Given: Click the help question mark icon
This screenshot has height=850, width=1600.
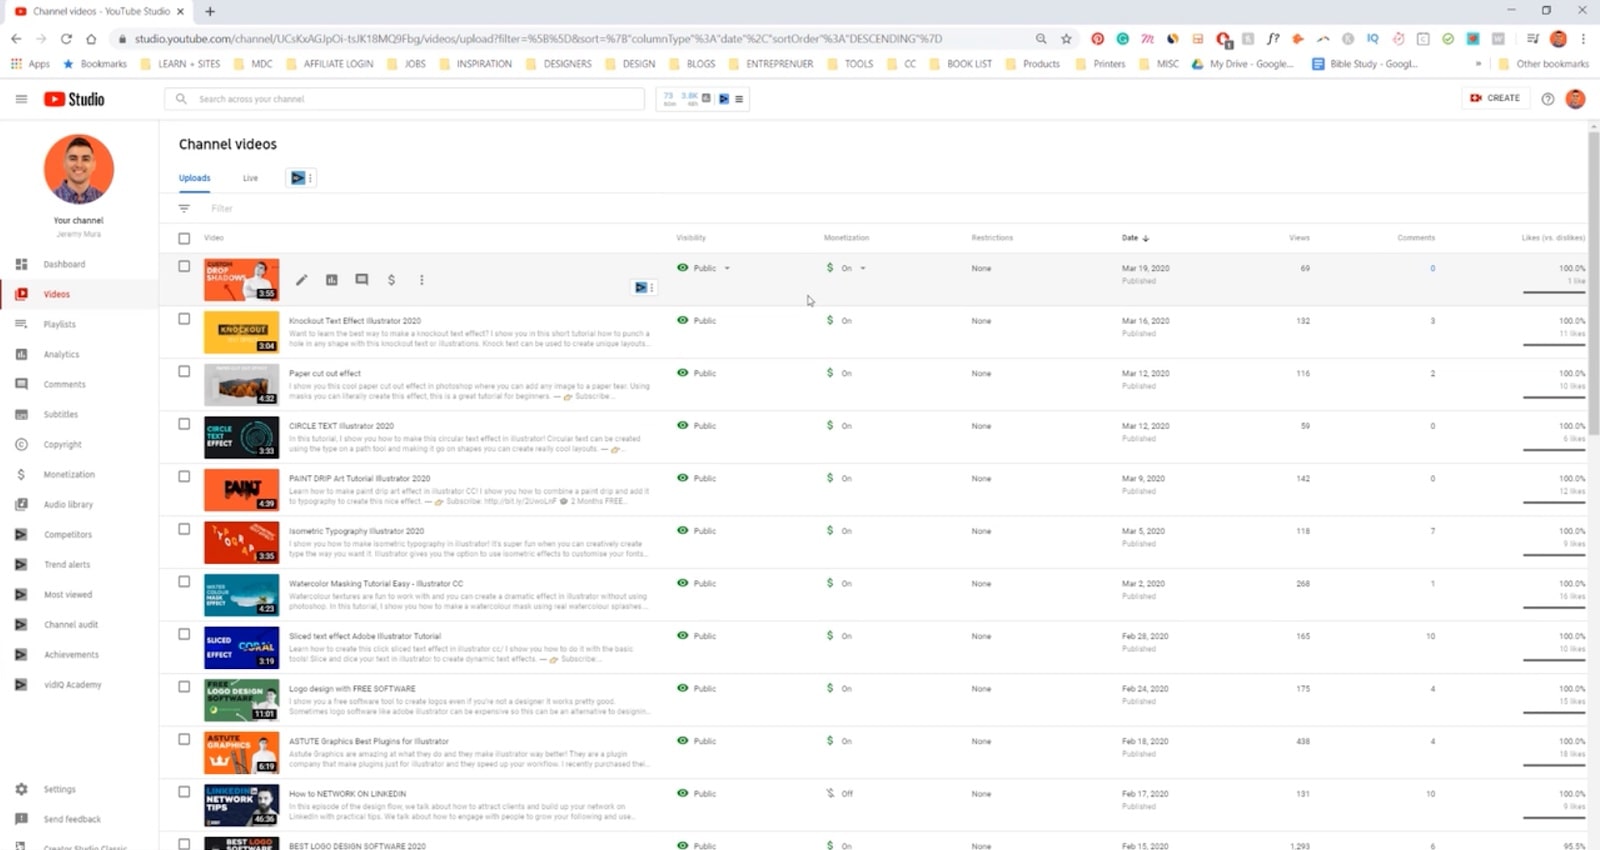Looking at the screenshot, I should tap(1547, 99).
